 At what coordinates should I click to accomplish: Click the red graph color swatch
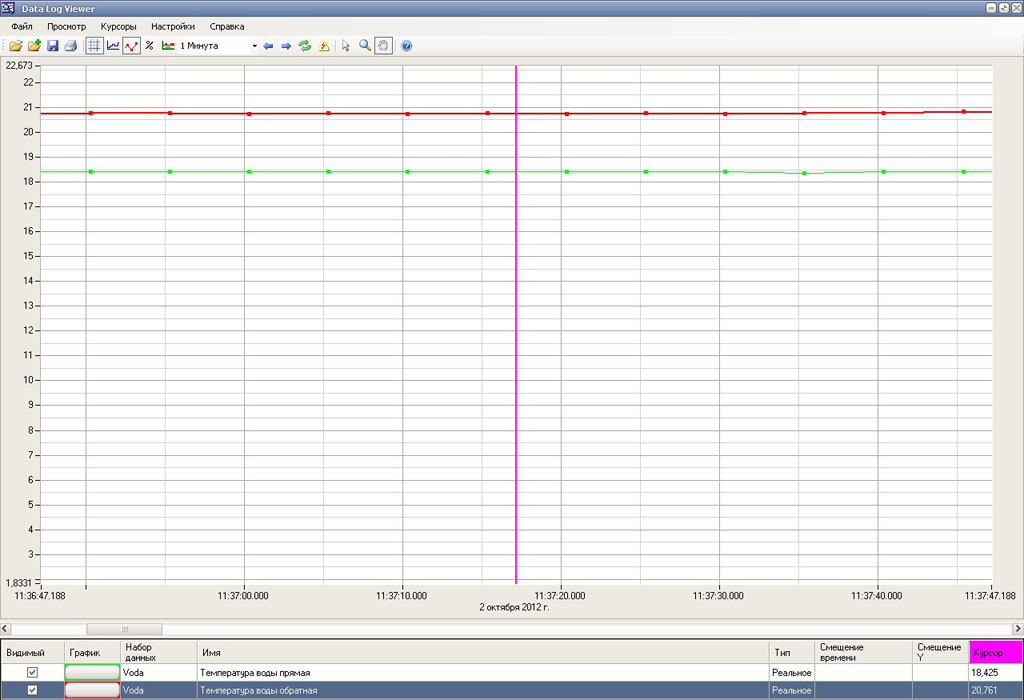[x=92, y=690]
